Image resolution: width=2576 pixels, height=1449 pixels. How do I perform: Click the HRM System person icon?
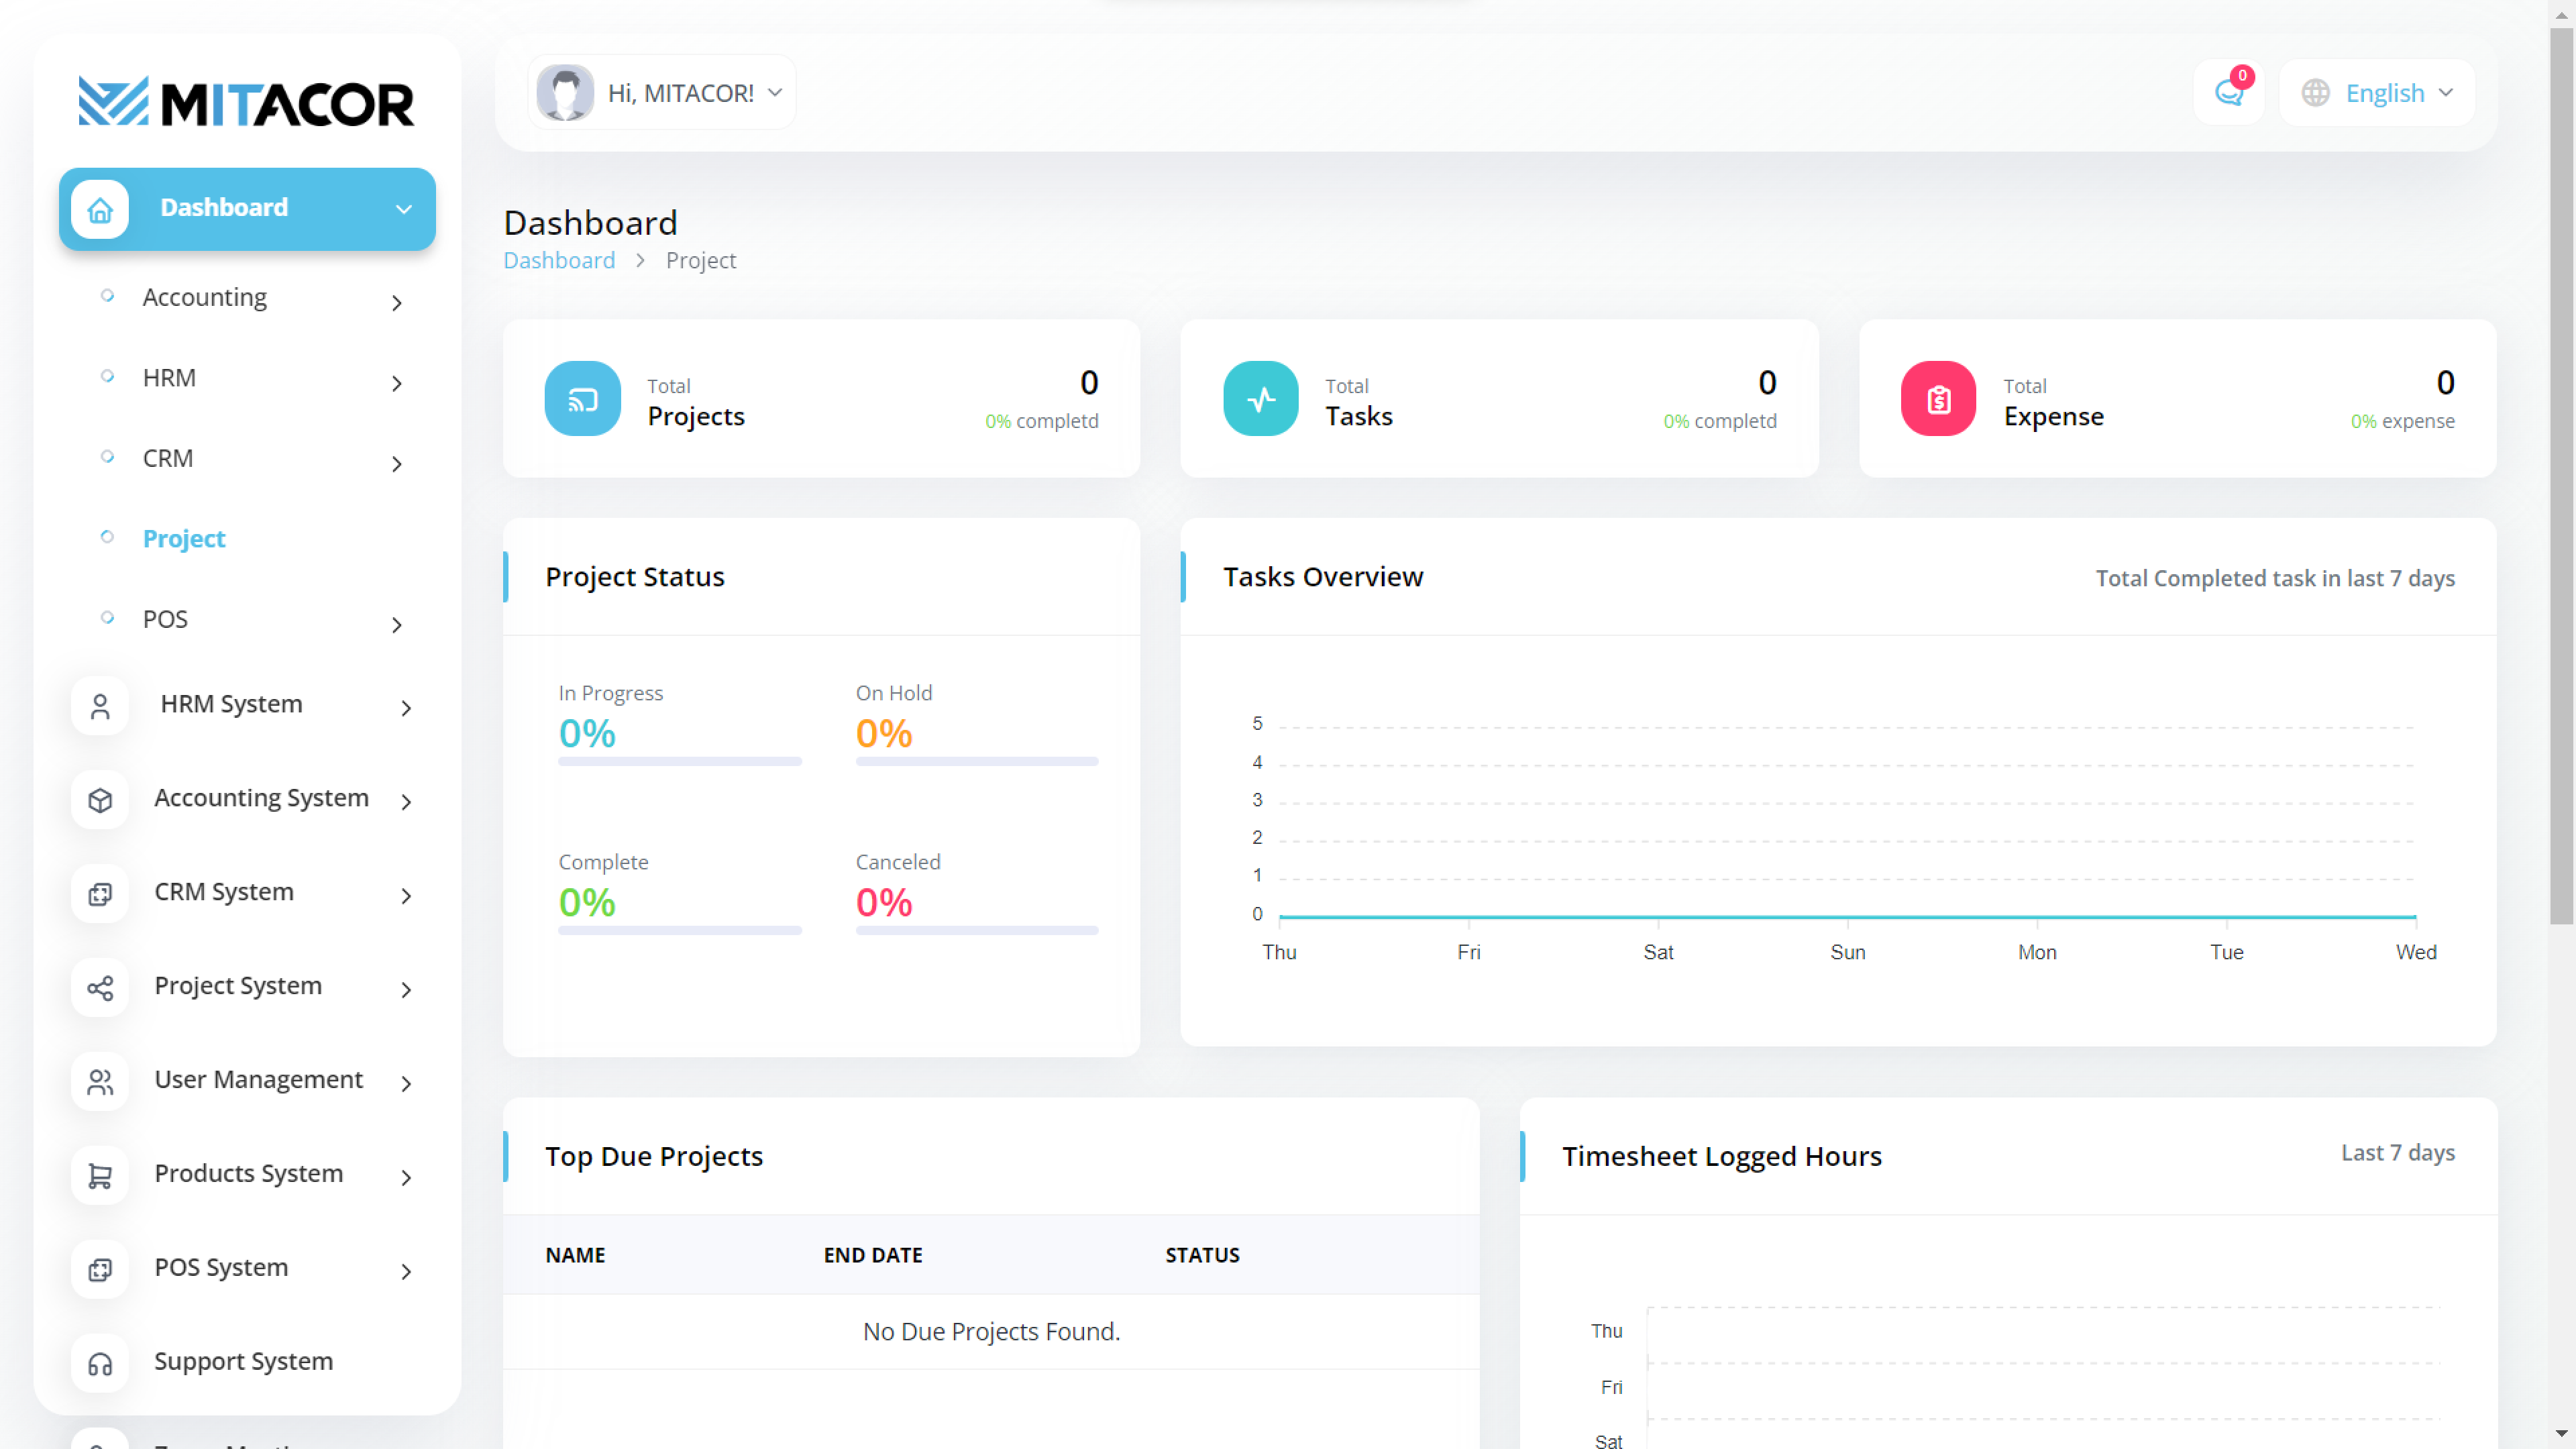click(100, 706)
